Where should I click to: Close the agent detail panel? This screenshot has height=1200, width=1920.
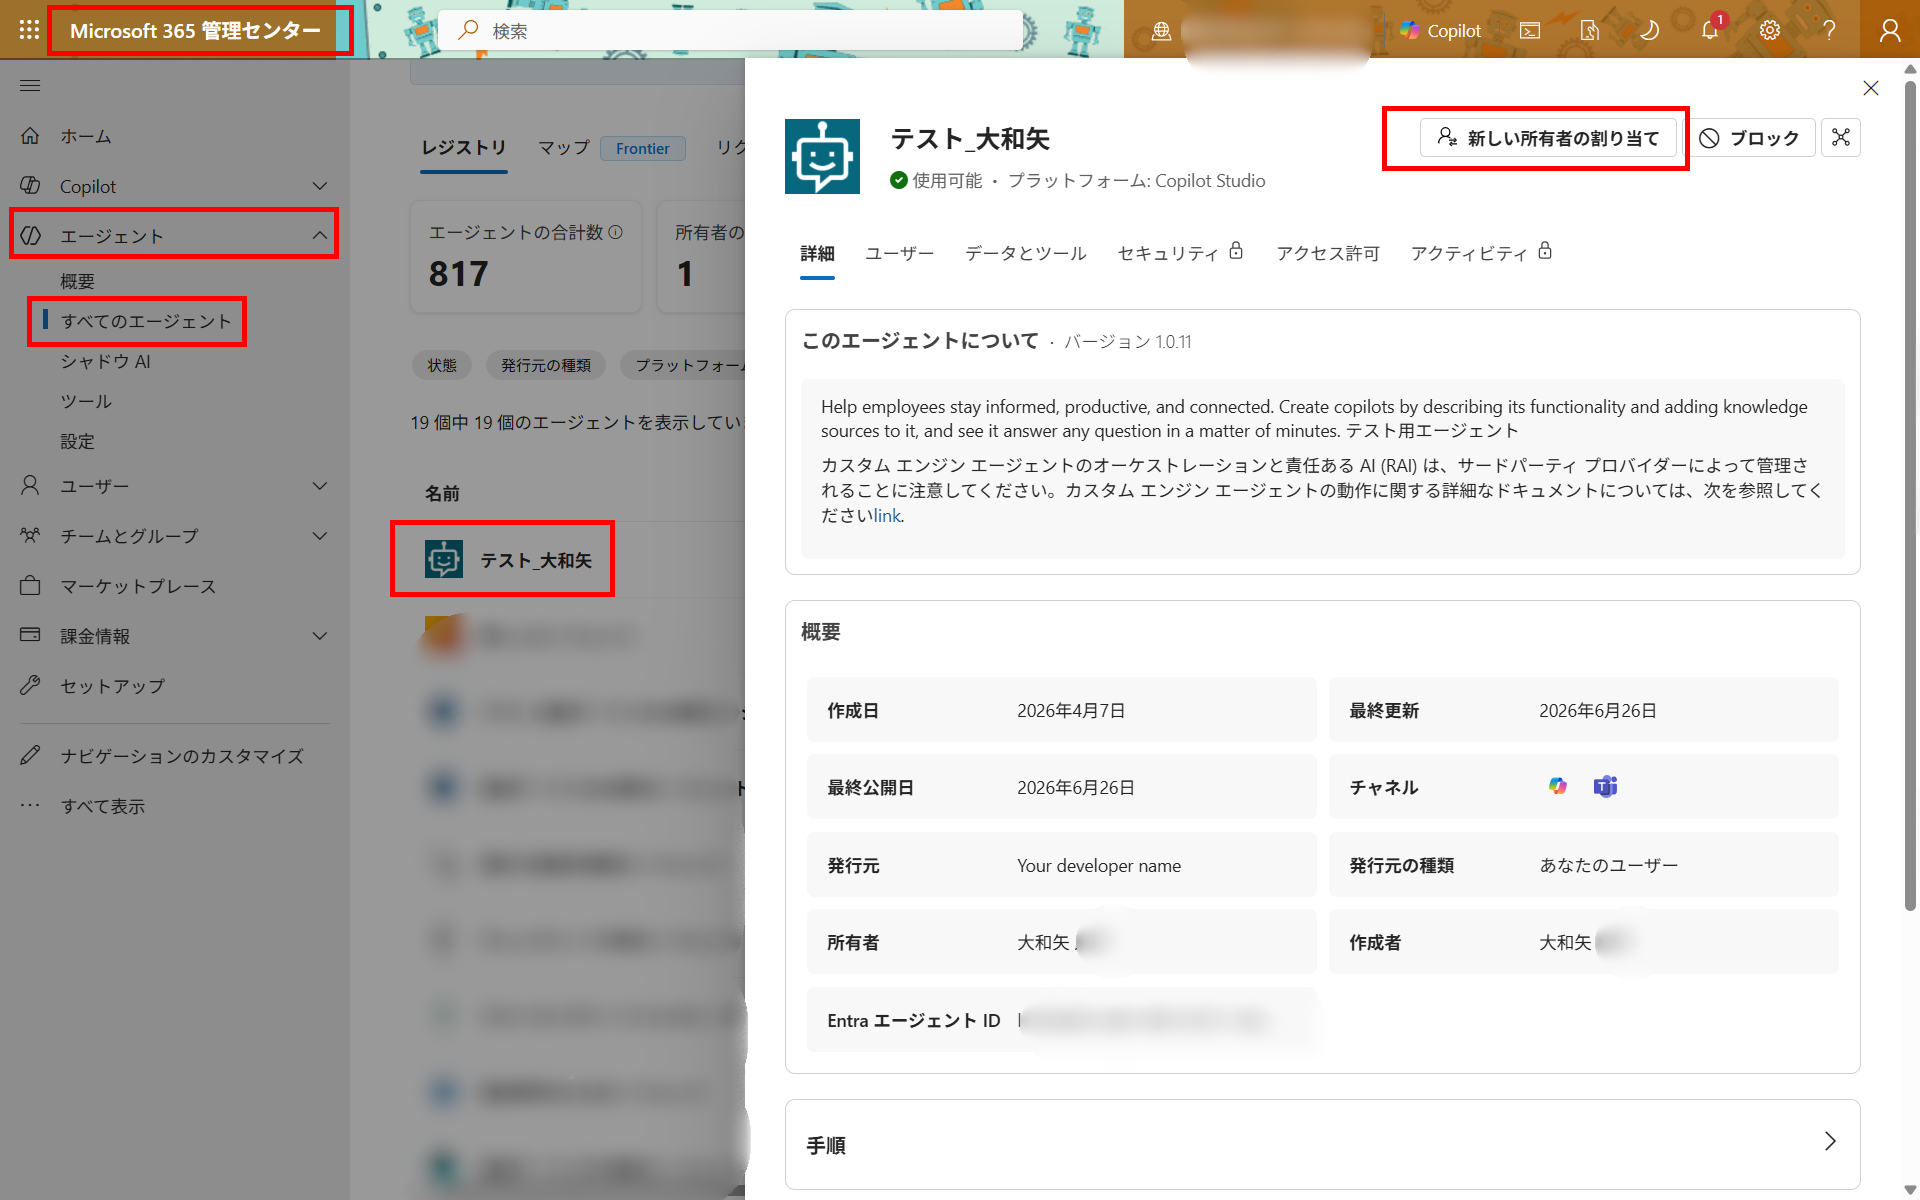(1871, 88)
